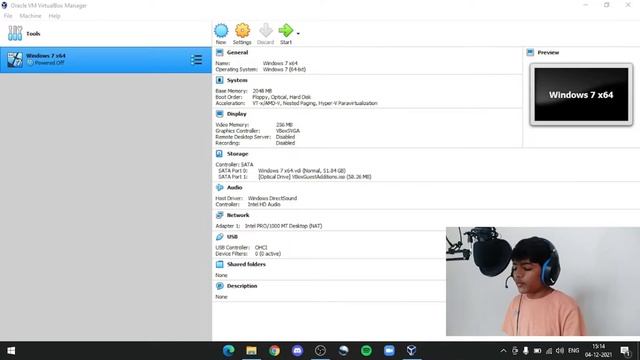Open the General section header link

click(x=238, y=53)
